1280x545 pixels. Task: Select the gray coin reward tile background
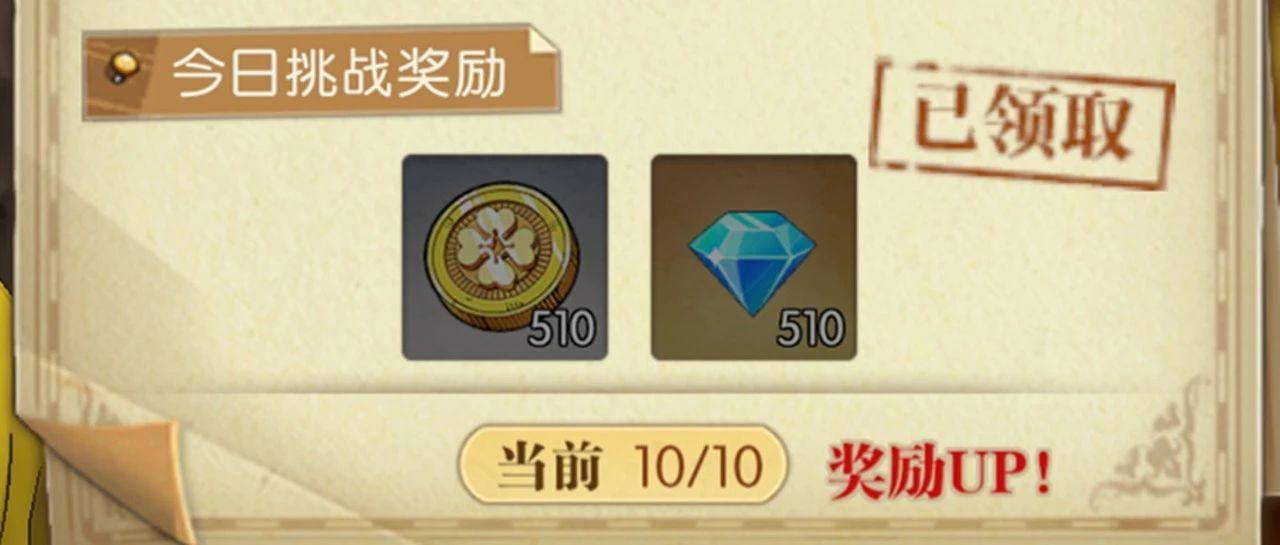pyautogui.click(x=505, y=256)
